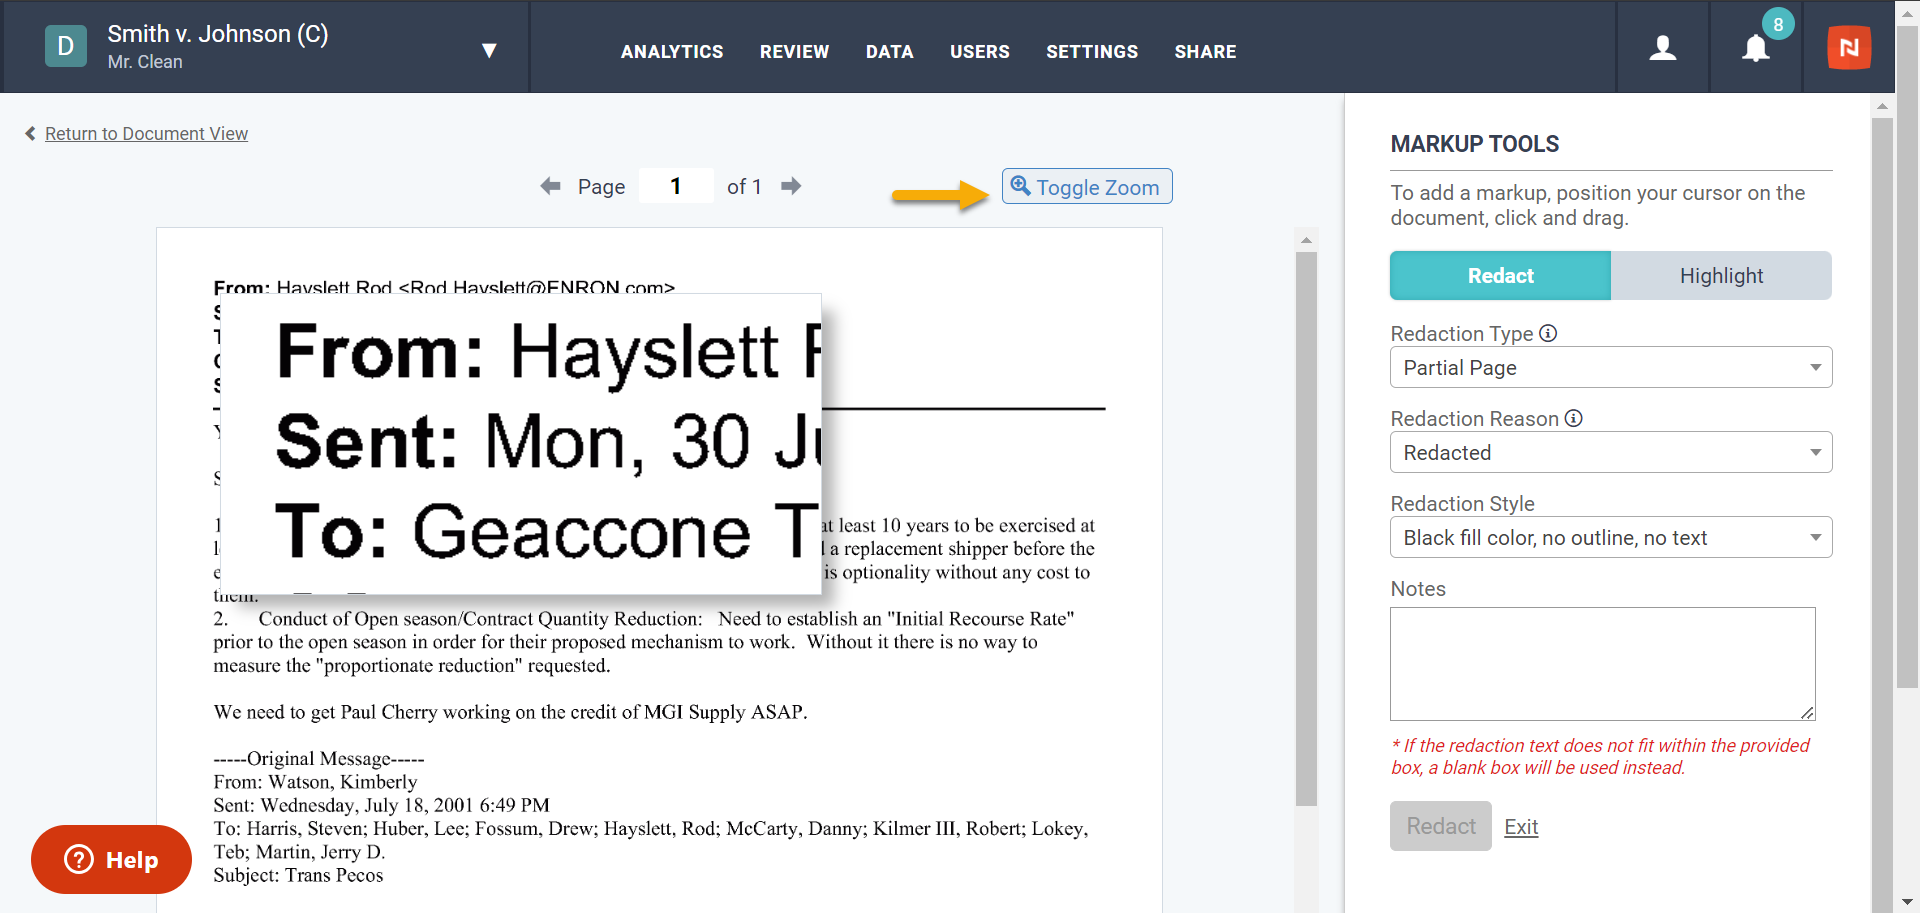This screenshot has height=913, width=1920.
Task: Open the Users menu
Action: click(x=979, y=52)
